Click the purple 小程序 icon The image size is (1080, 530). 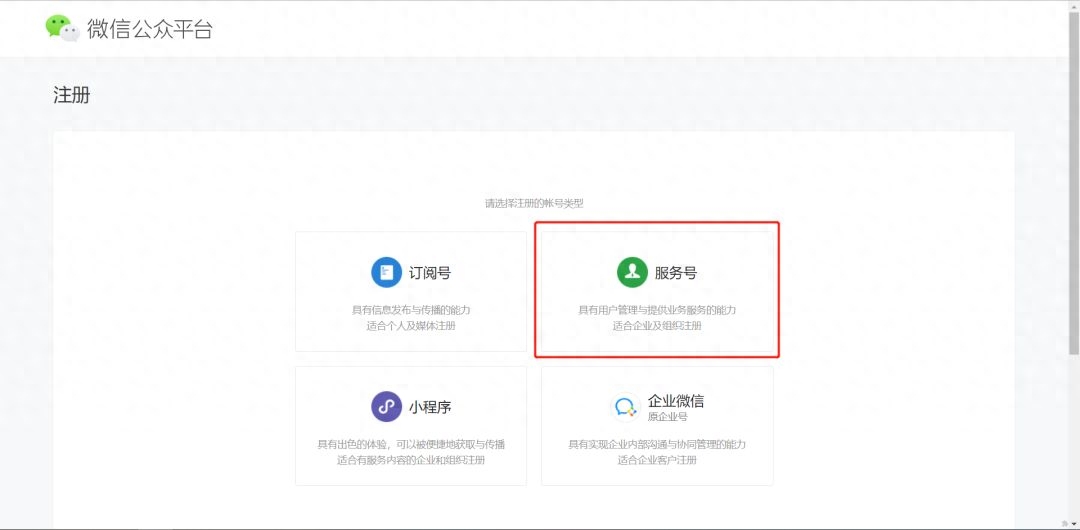[x=386, y=407]
